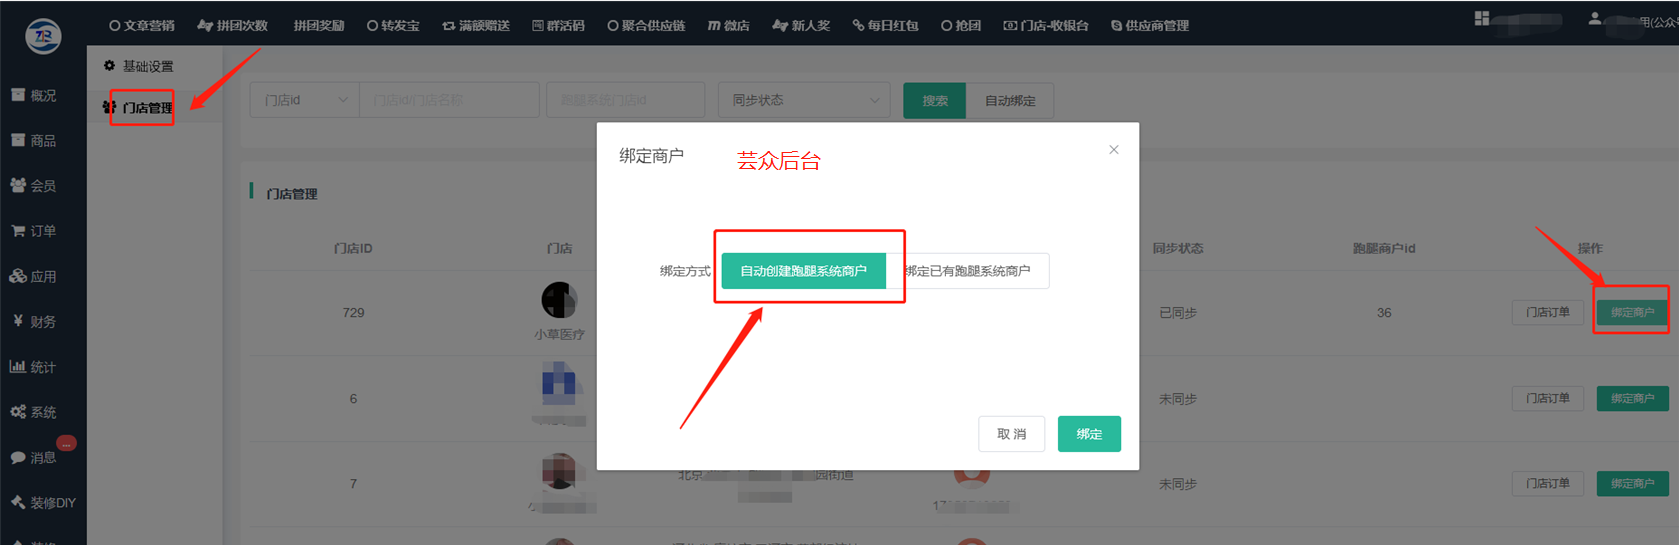Click the 跑腿商户id value 36
Image resolution: width=1679 pixels, height=545 pixels.
click(x=1384, y=313)
